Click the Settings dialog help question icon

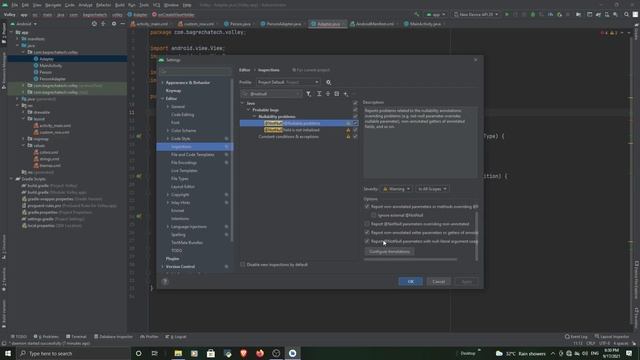click(165, 282)
